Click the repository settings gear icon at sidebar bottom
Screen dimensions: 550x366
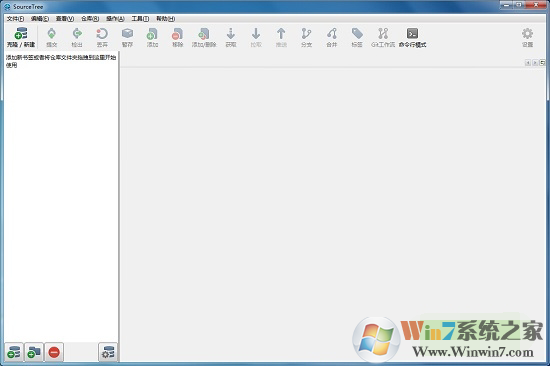(x=108, y=352)
